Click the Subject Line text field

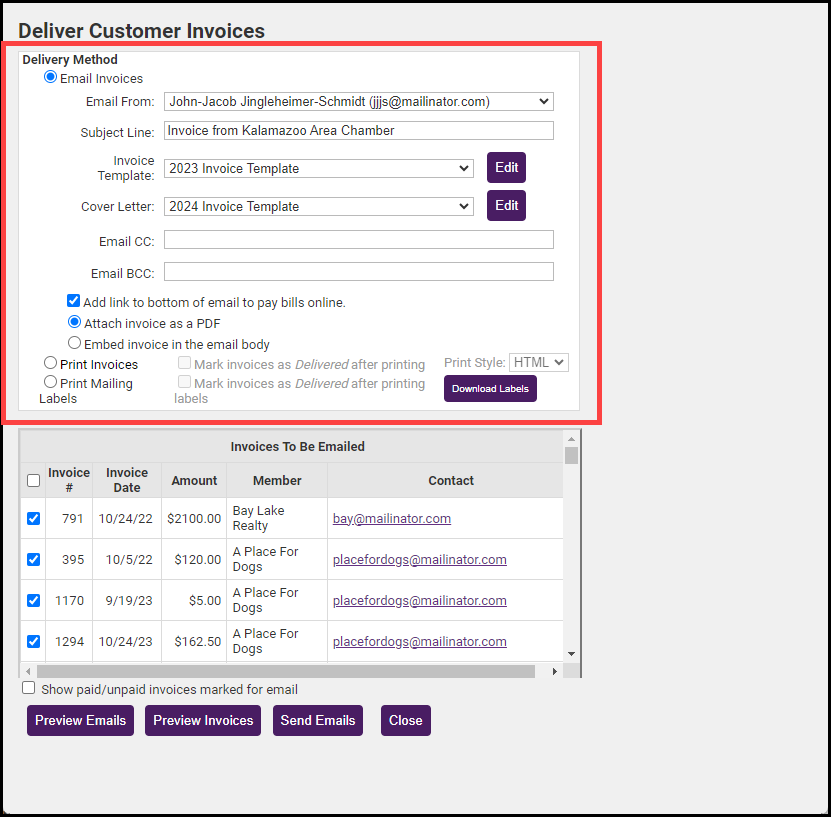point(358,131)
